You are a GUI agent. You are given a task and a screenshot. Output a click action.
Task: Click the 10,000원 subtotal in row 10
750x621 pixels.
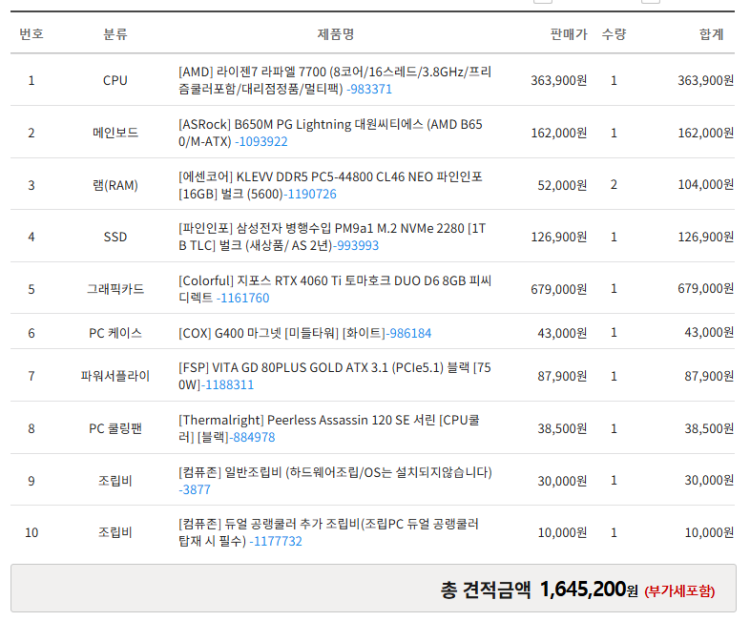click(x=709, y=532)
